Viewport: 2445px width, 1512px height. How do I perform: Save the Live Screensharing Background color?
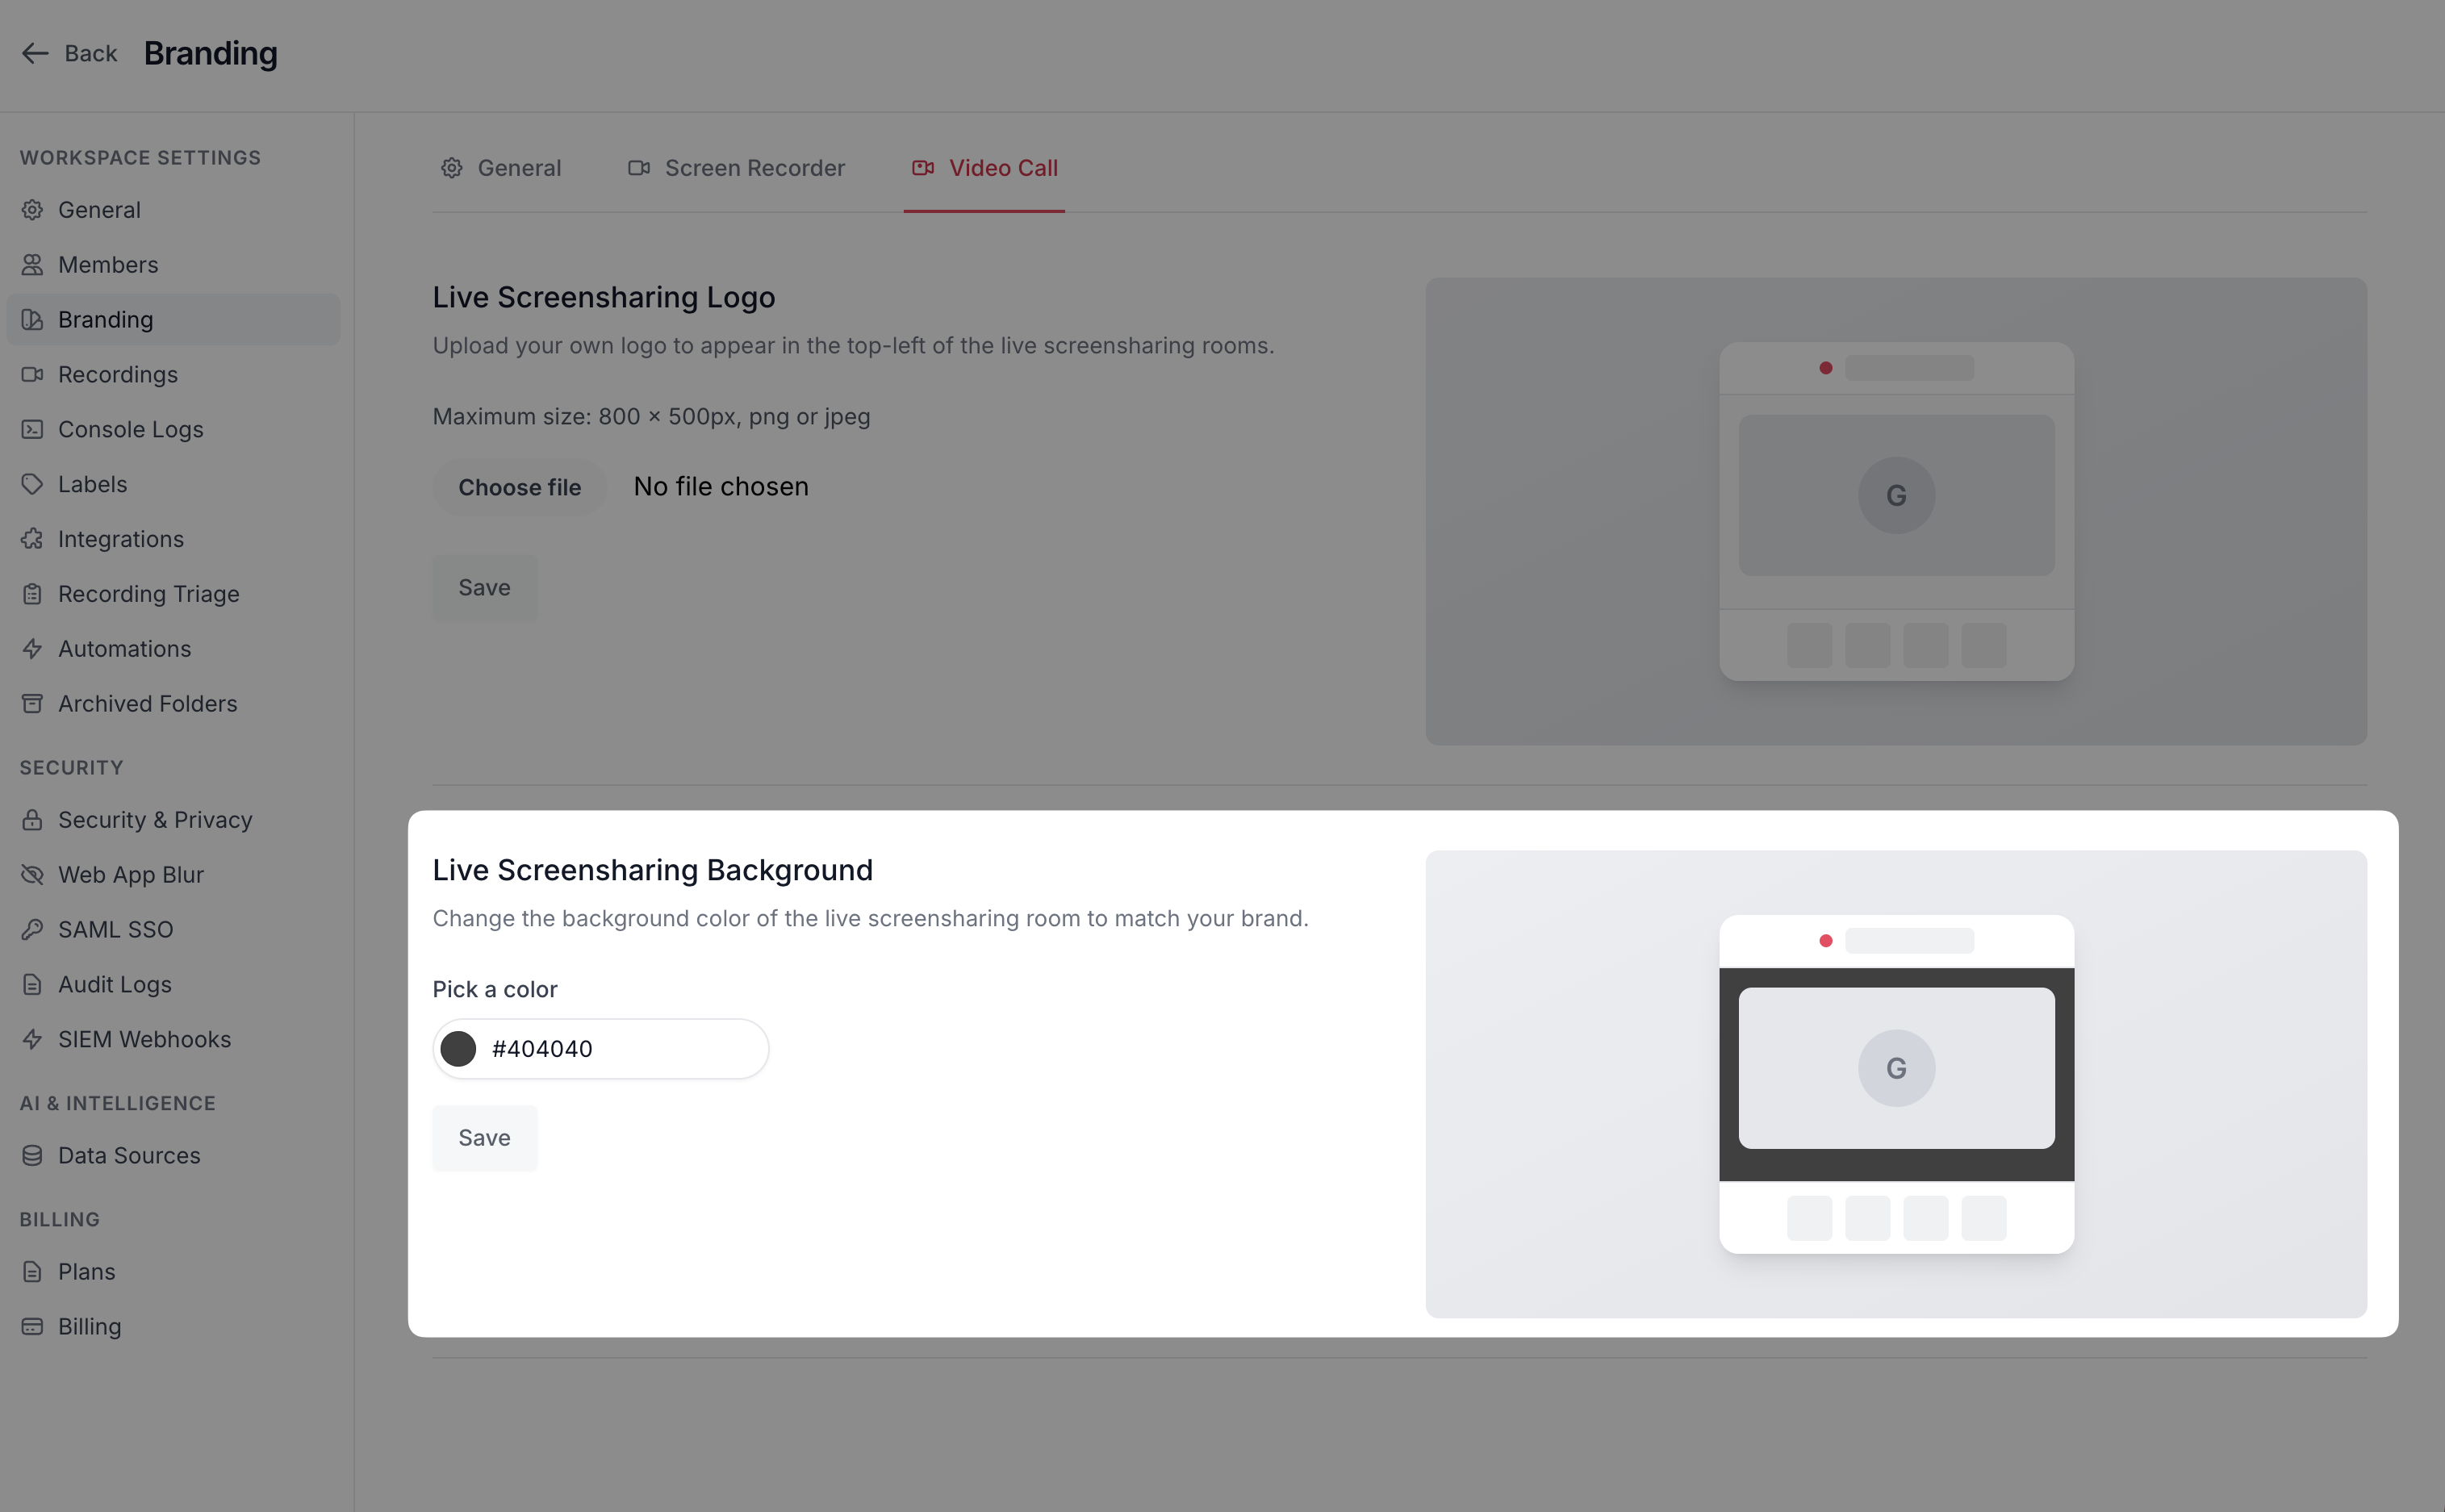[x=484, y=1138]
